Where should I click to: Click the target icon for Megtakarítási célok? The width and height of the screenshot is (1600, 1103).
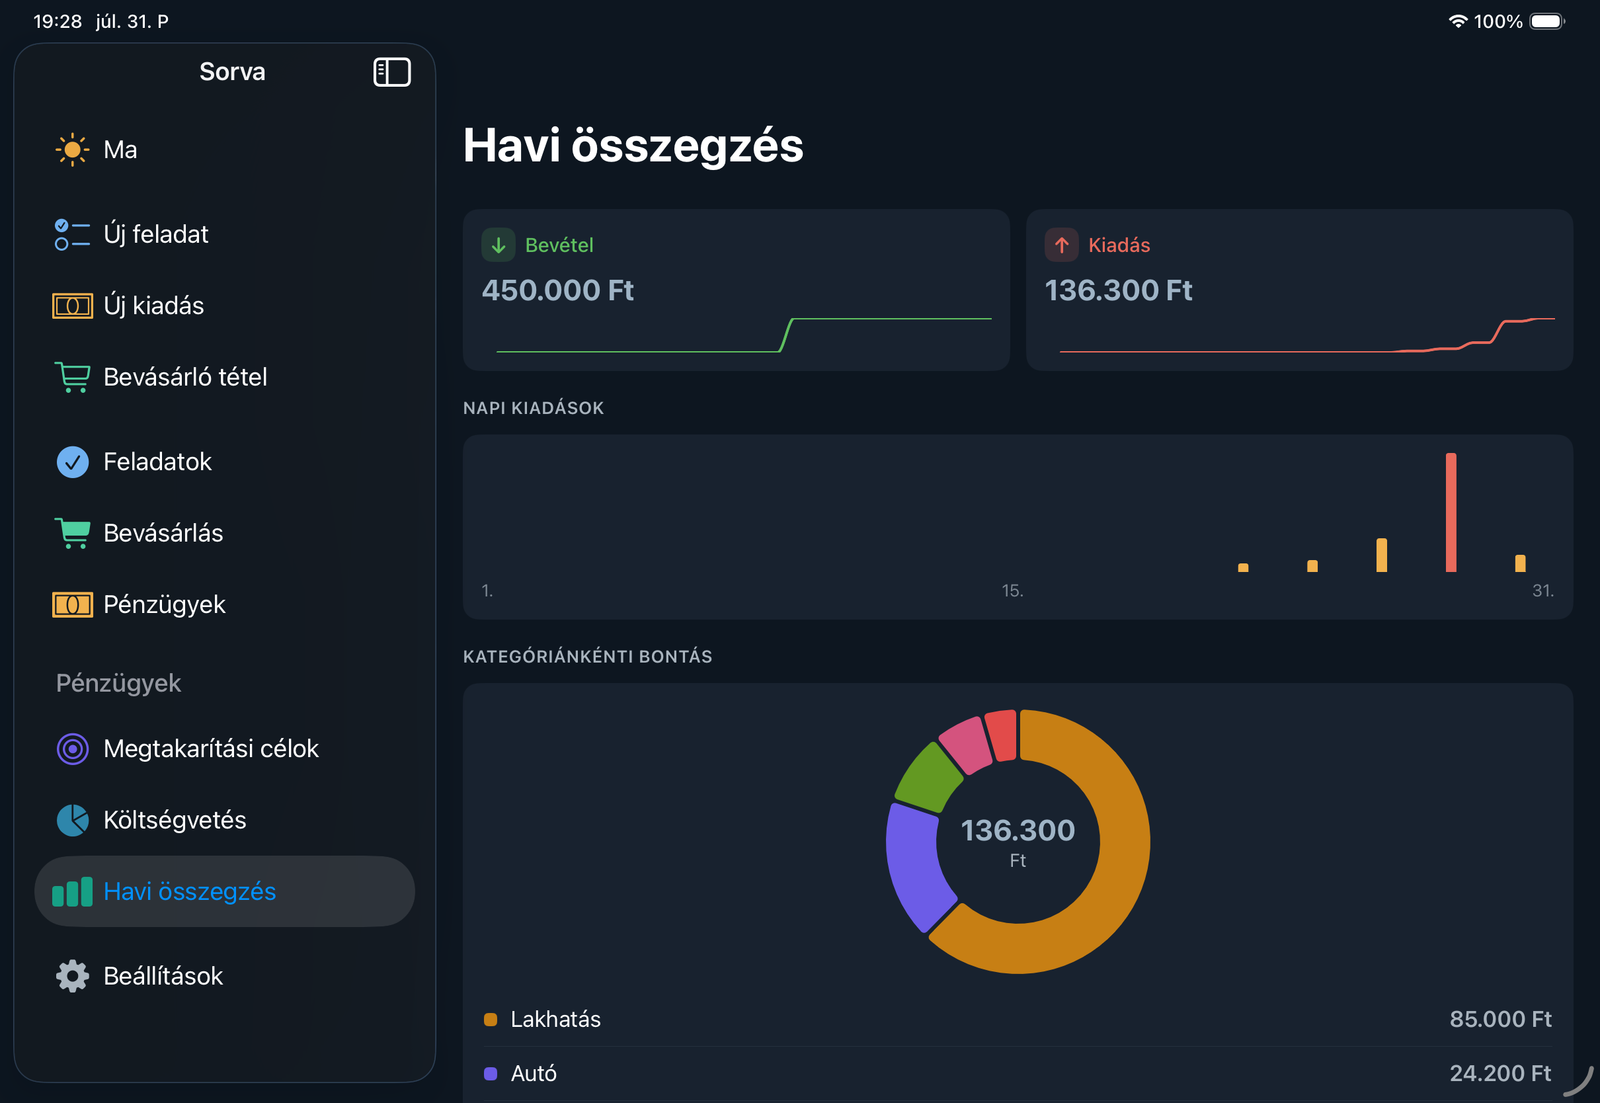[x=72, y=749]
